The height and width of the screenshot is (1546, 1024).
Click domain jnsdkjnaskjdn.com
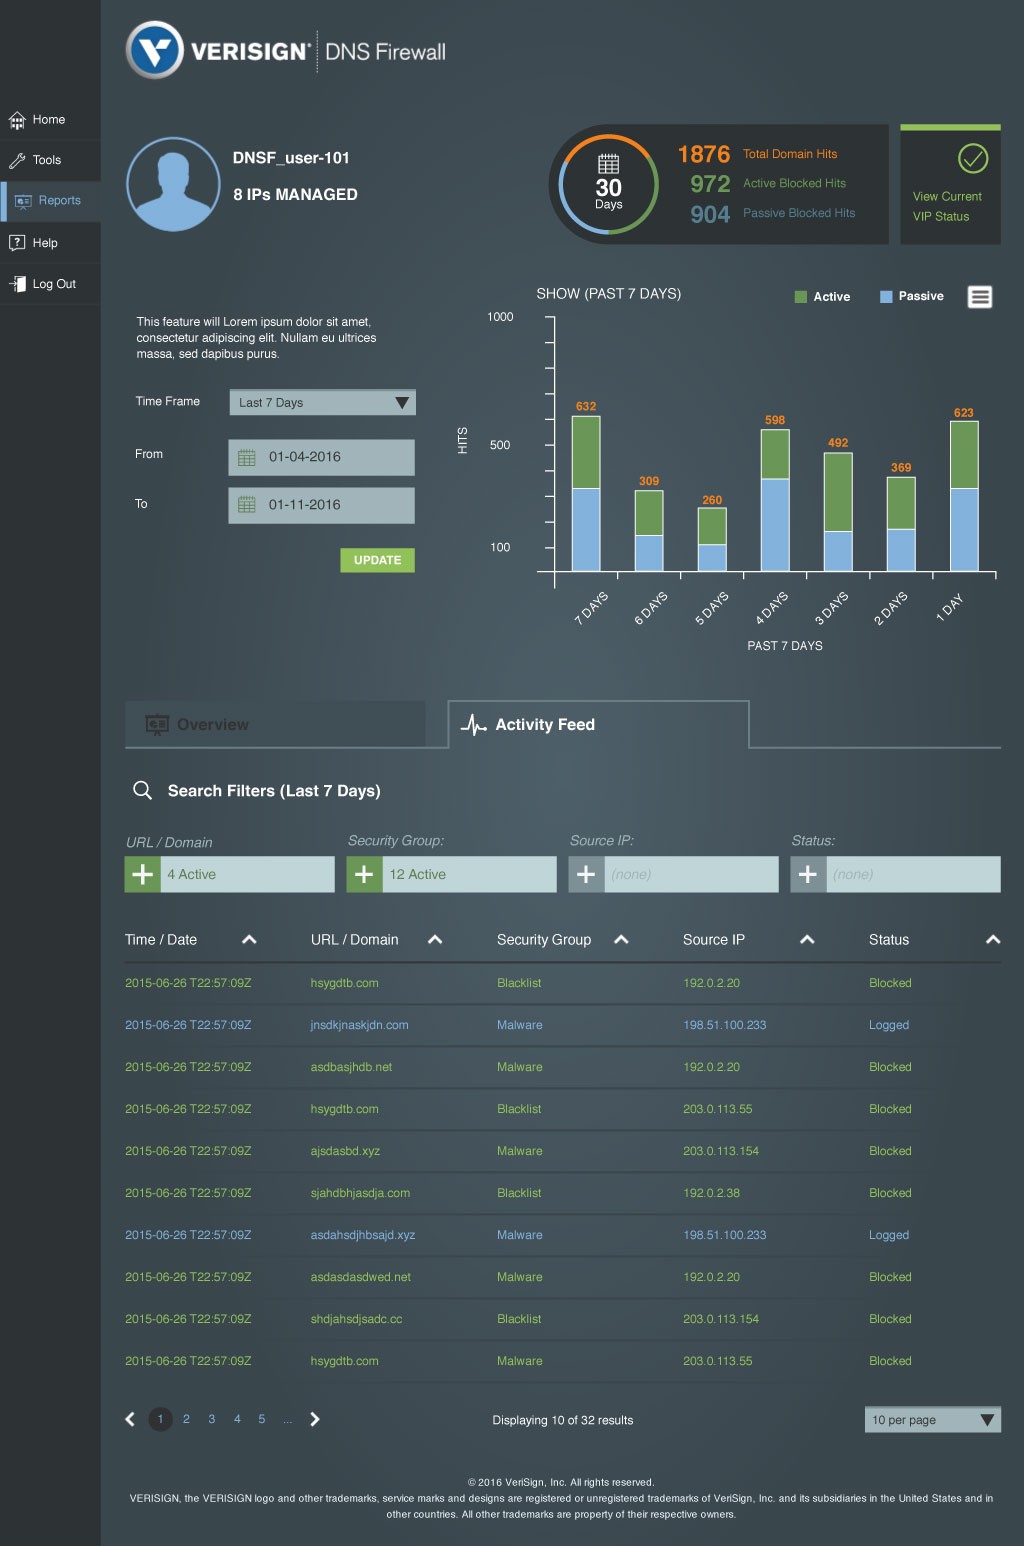pos(359,1025)
